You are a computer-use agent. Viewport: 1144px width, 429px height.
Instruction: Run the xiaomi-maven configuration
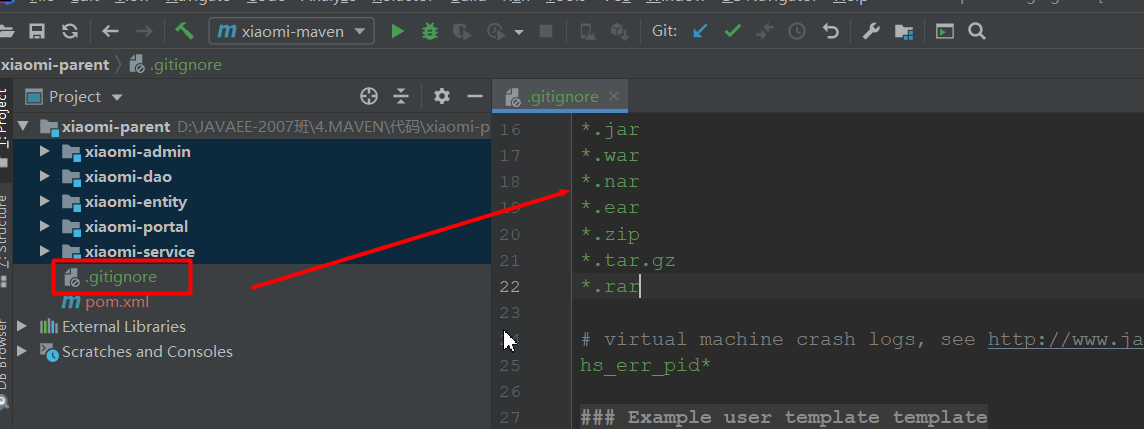[397, 31]
